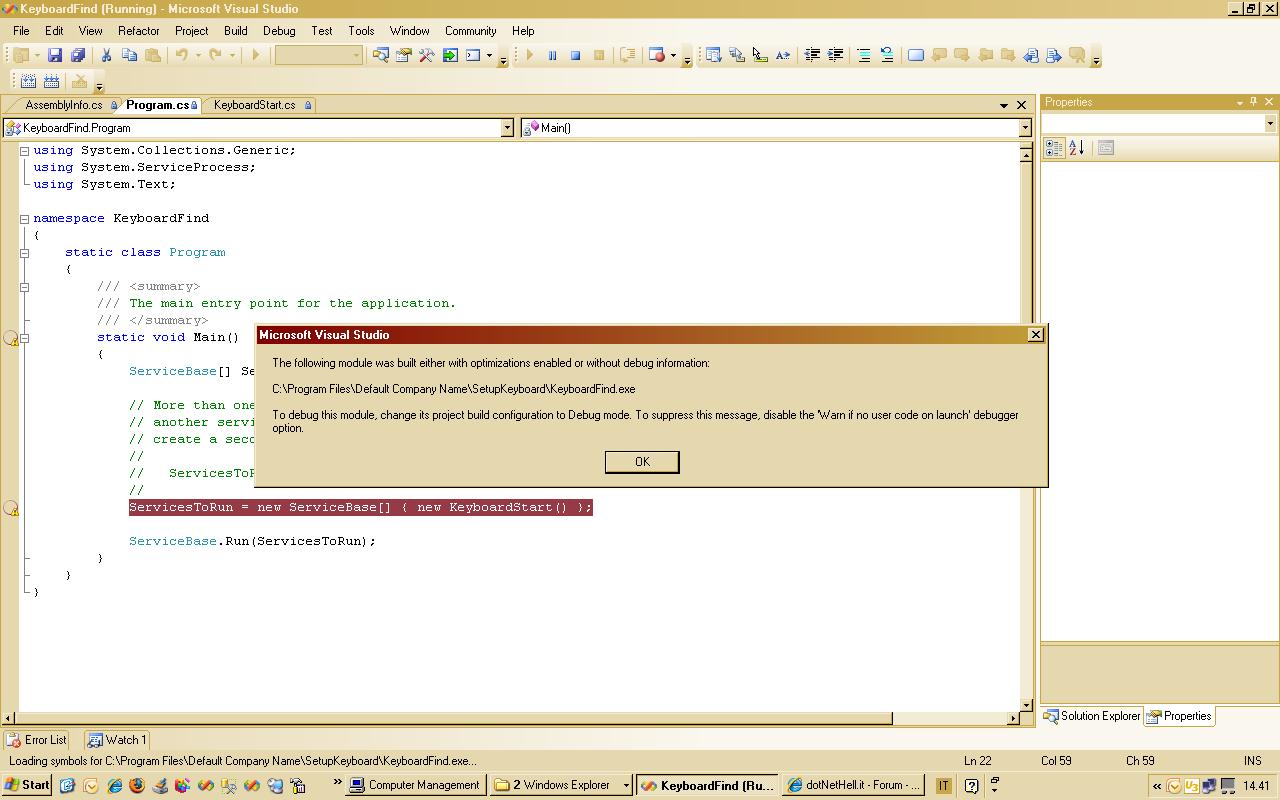
Task: Click the Start Page green arrow icon
Action: 450,55
